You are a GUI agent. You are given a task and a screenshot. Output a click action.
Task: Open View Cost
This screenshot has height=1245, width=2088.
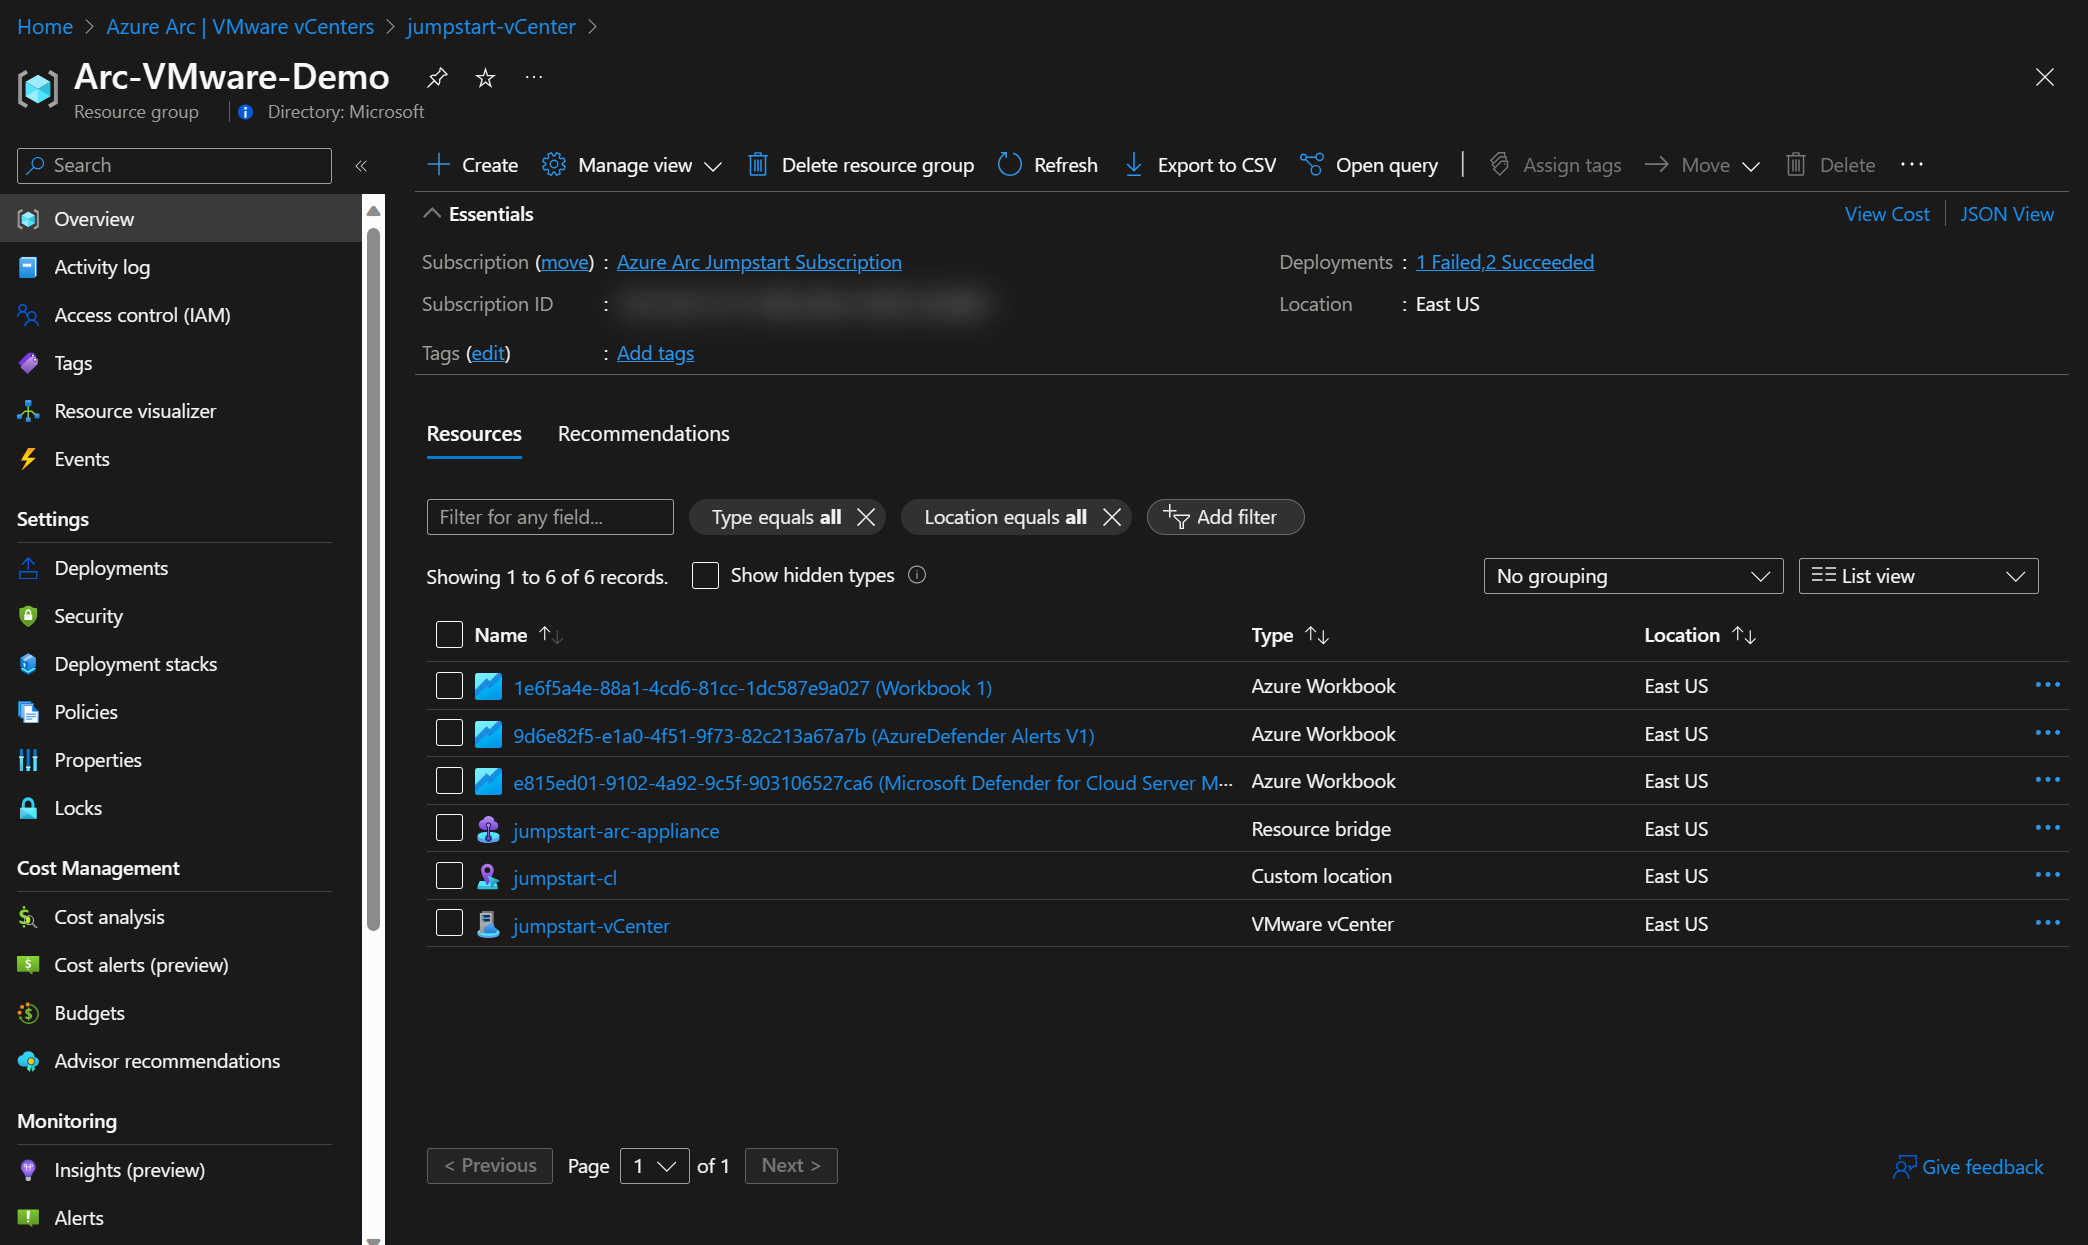[1887, 214]
